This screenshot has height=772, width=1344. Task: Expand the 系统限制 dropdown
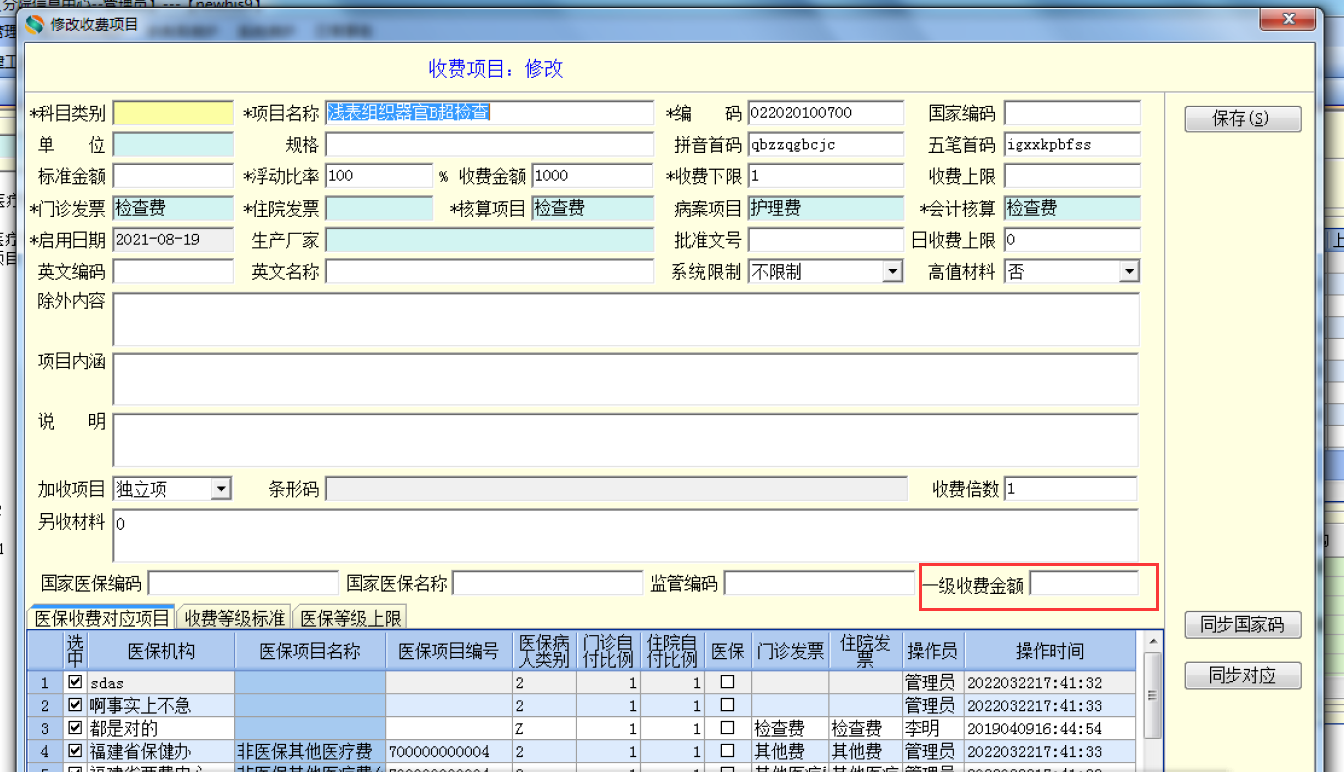893,271
